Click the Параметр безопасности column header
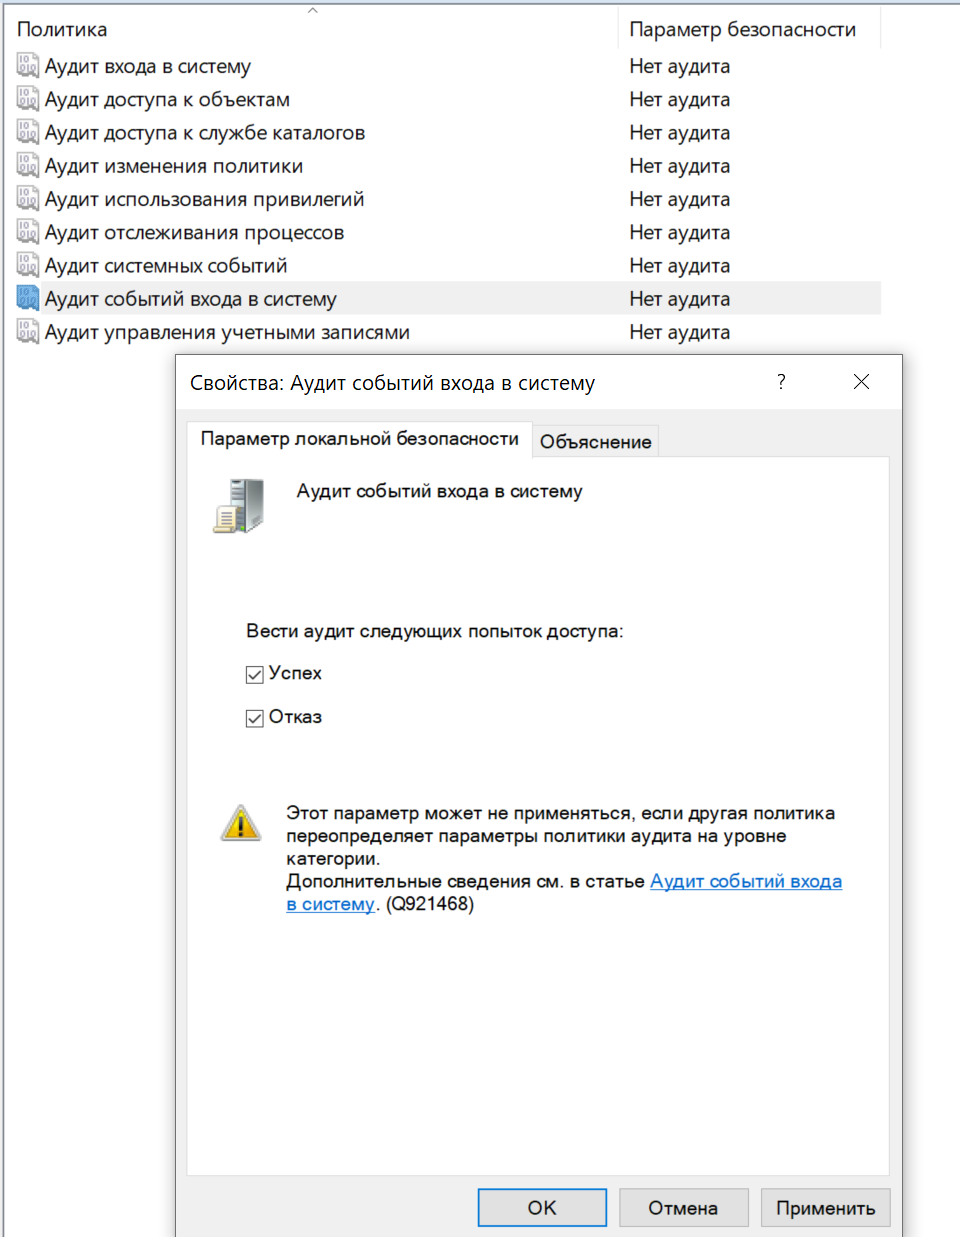 tap(742, 30)
